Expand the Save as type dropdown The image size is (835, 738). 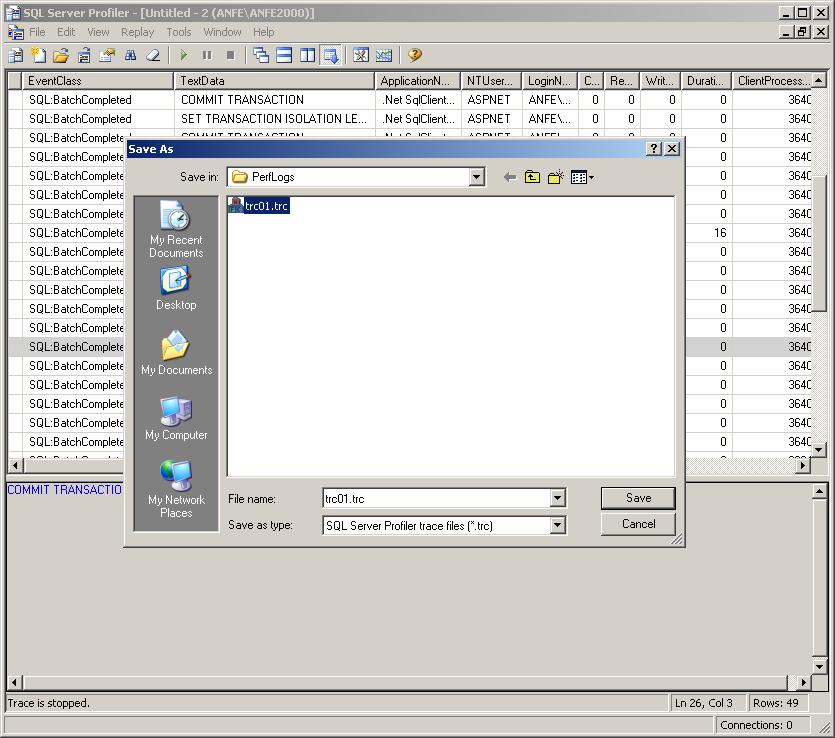tap(557, 525)
